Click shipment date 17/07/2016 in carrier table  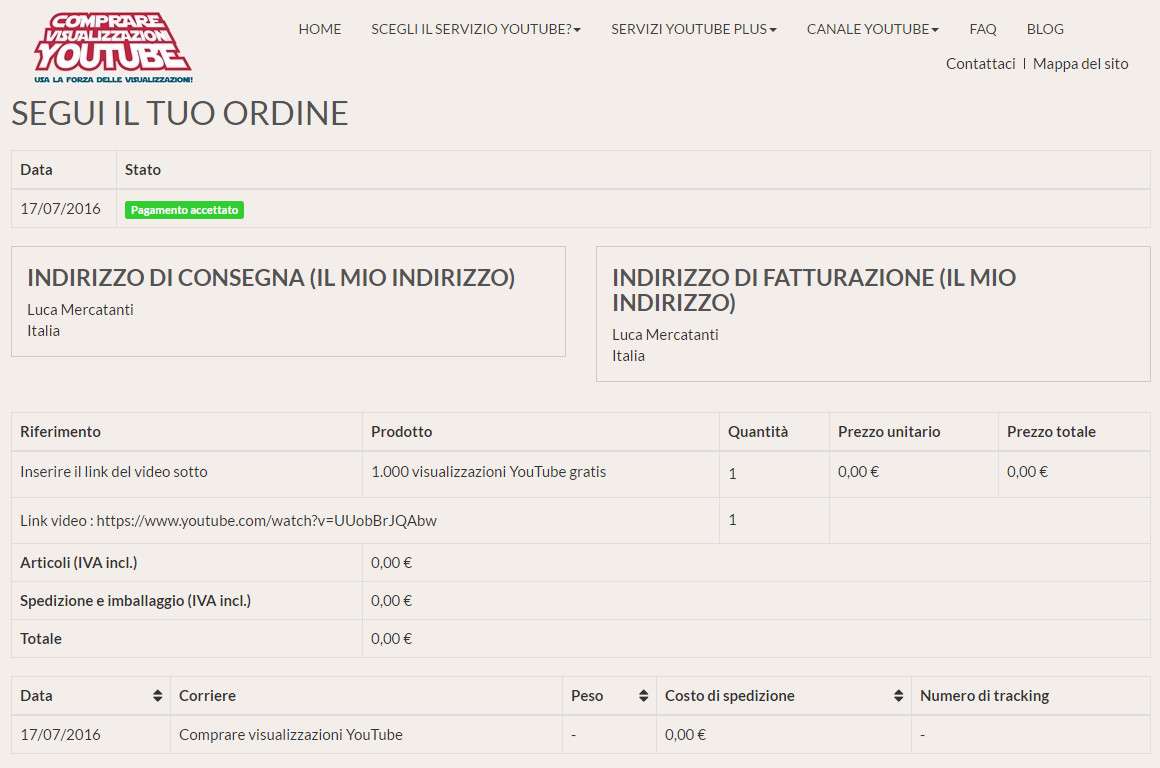tap(60, 735)
